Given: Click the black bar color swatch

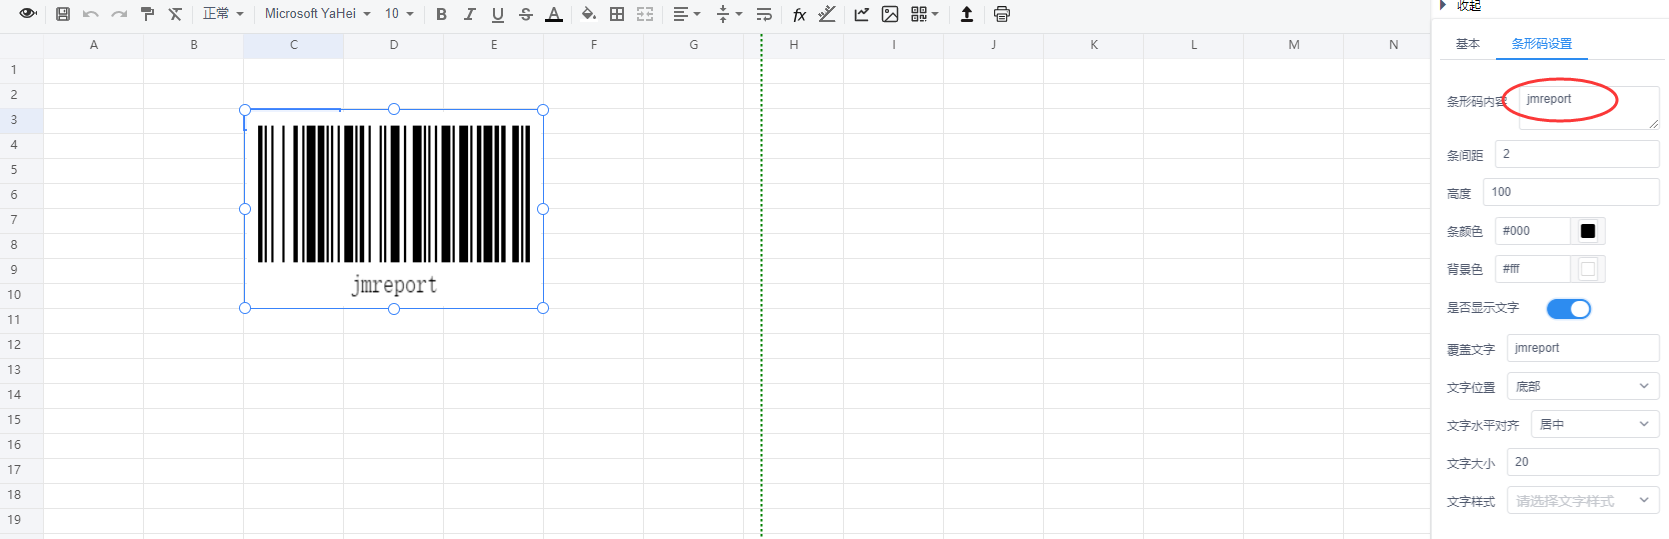Looking at the screenshot, I should [x=1588, y=231].
